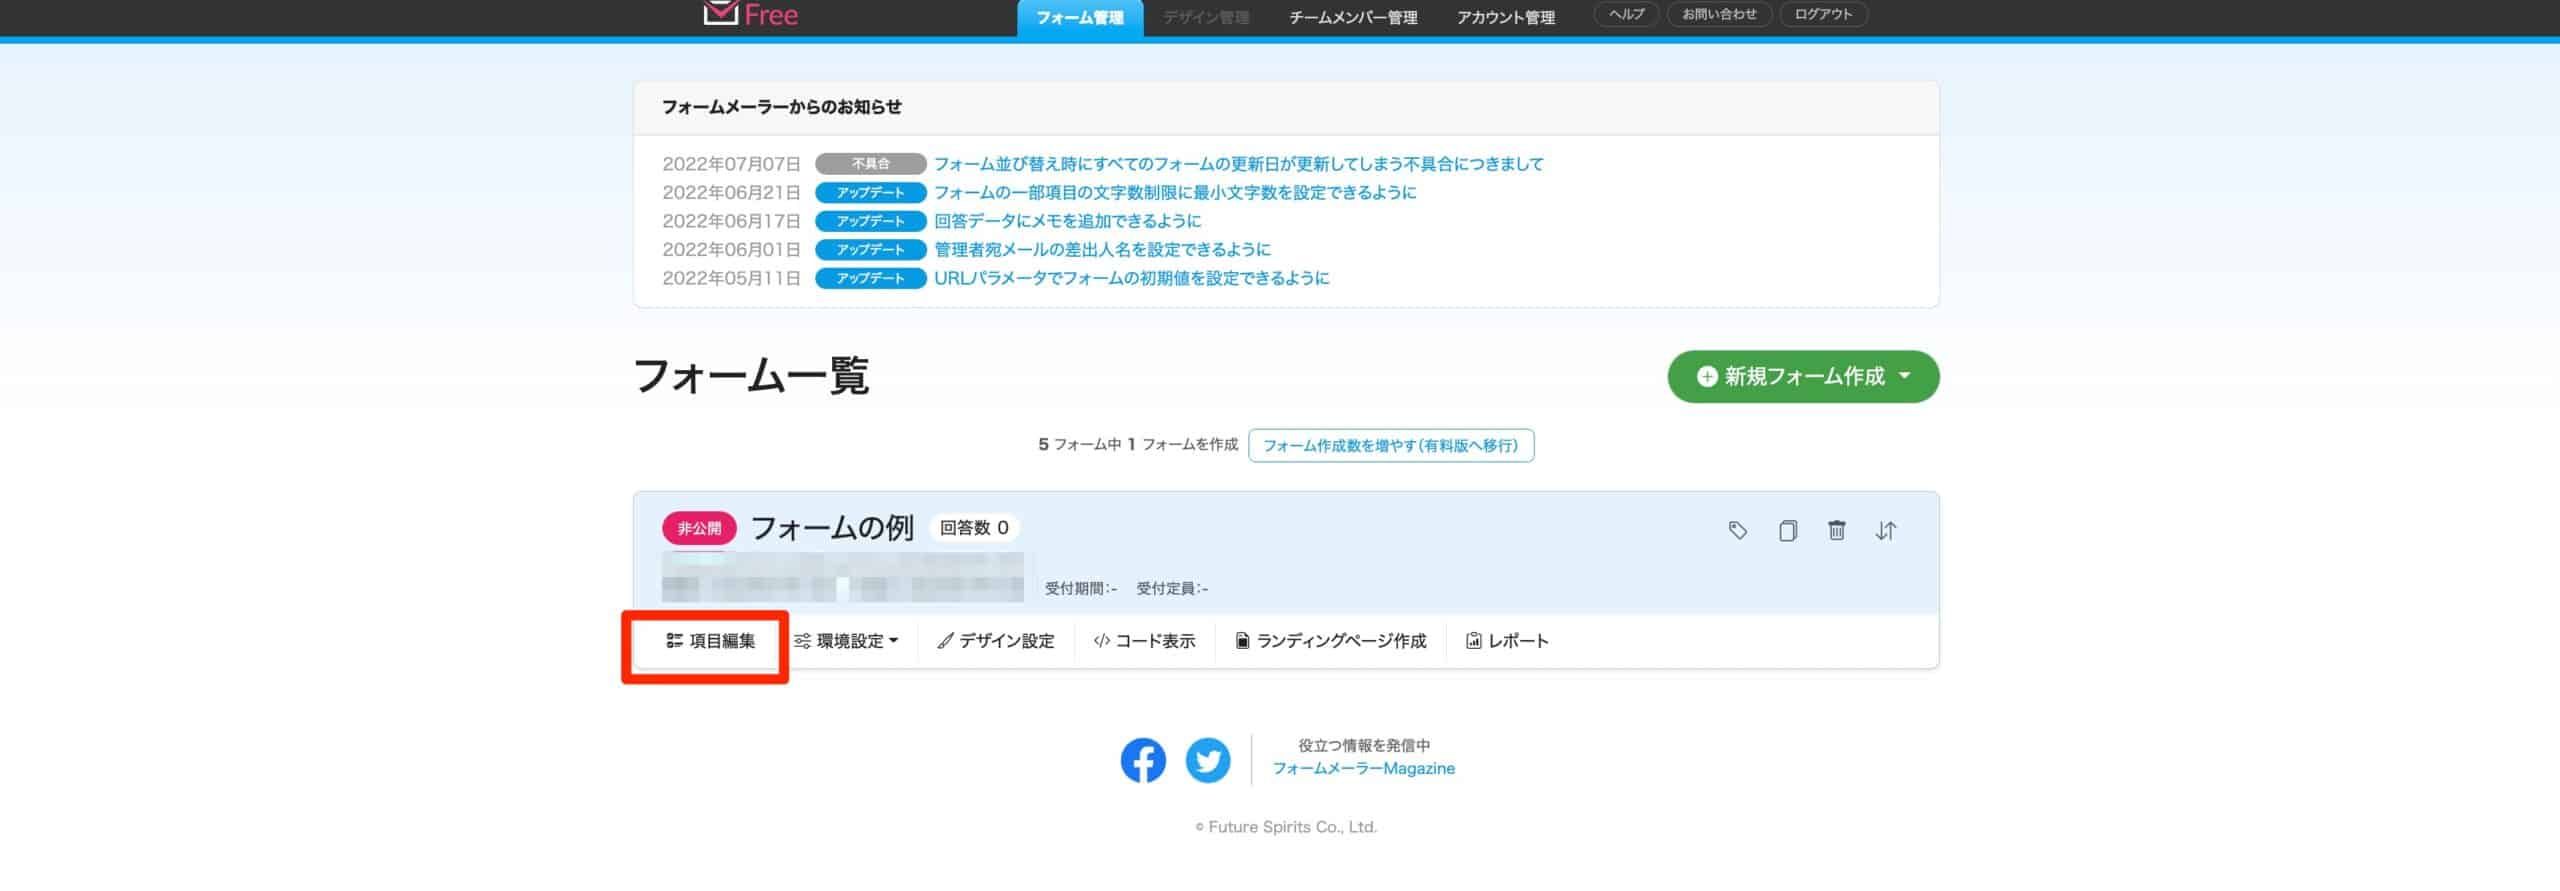Click the tag icon on フォームの例
2560x891 pixels.
tap(1738, 530)
